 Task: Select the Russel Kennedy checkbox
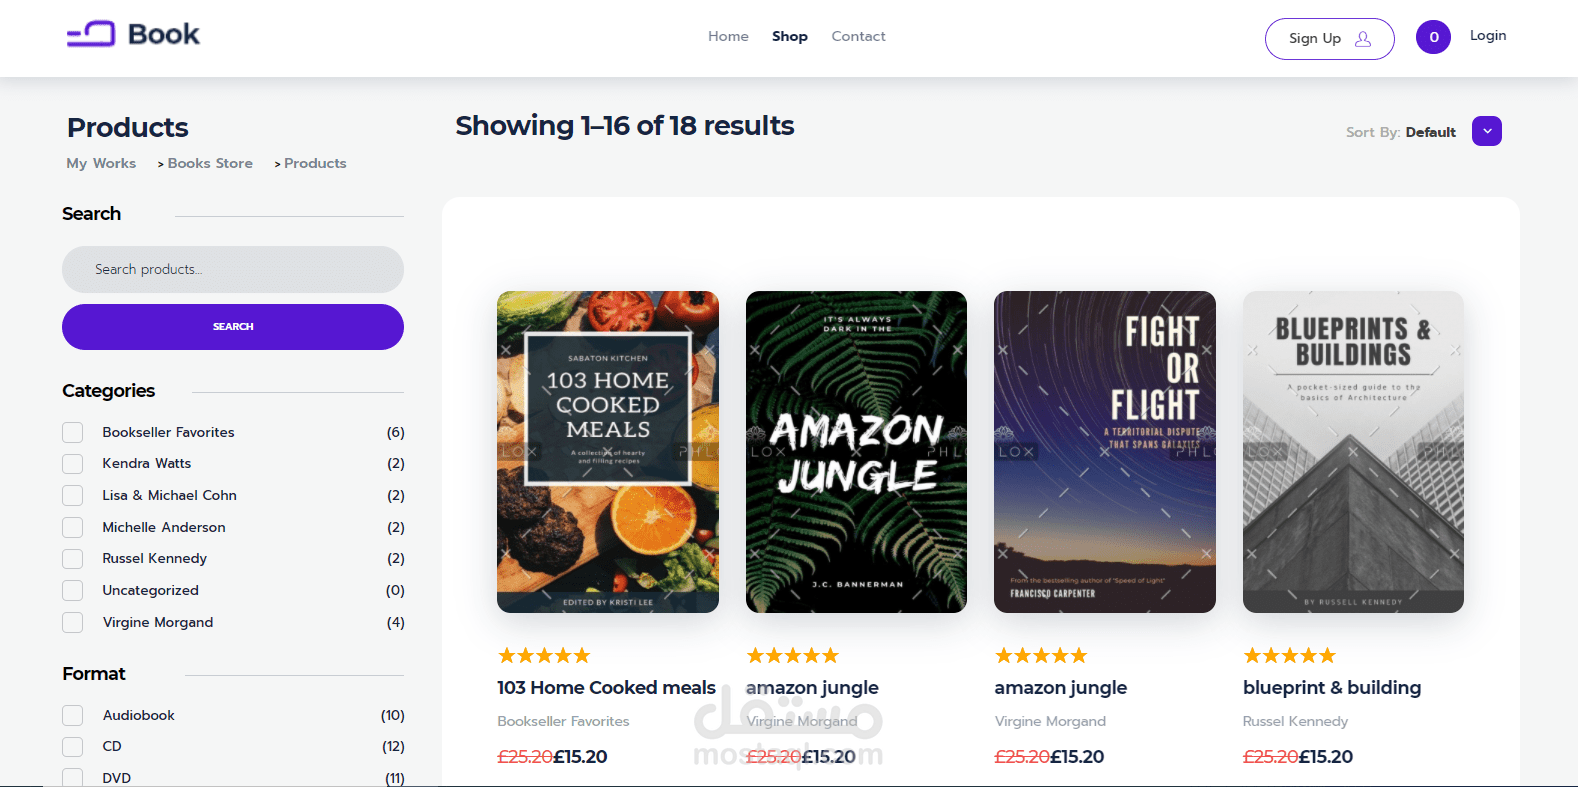(72, 559)
